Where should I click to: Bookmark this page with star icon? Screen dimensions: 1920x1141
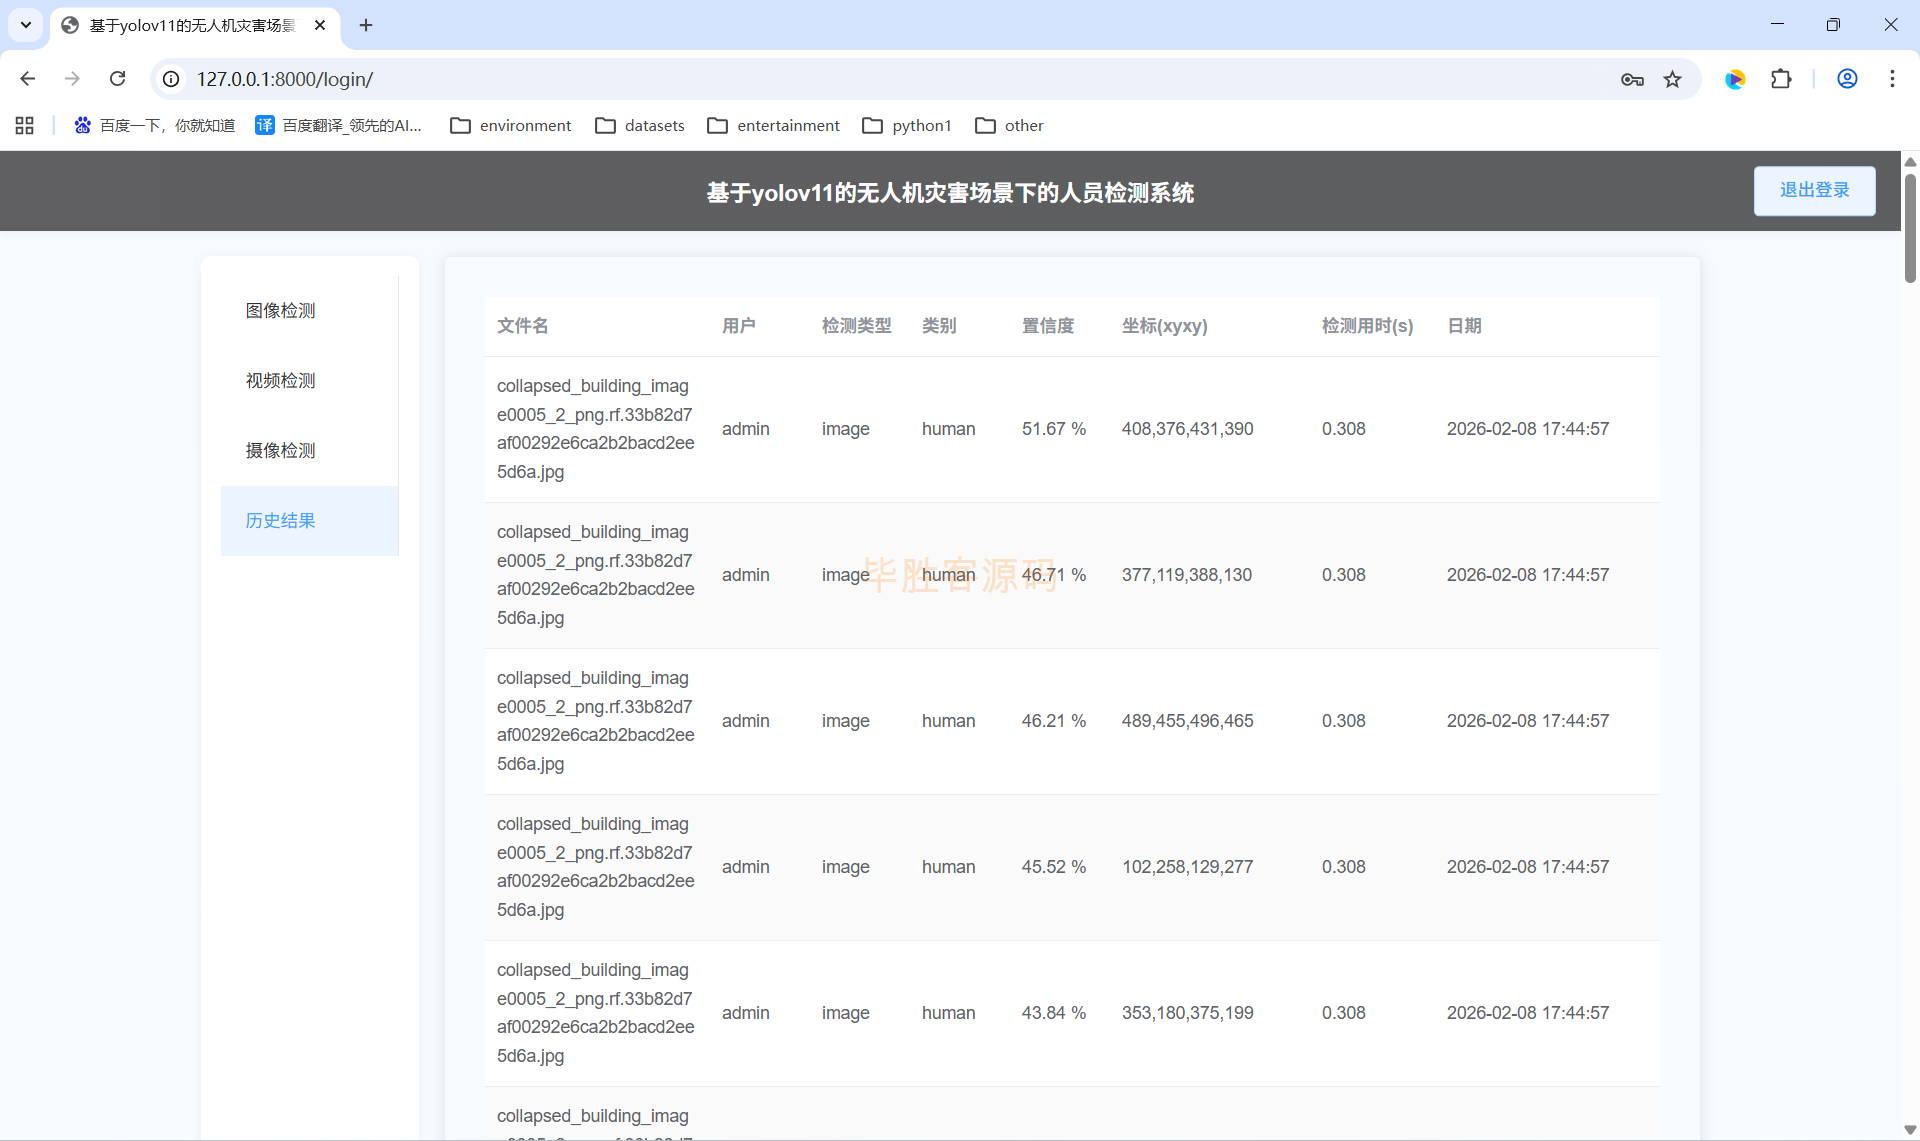point(1672,79)
